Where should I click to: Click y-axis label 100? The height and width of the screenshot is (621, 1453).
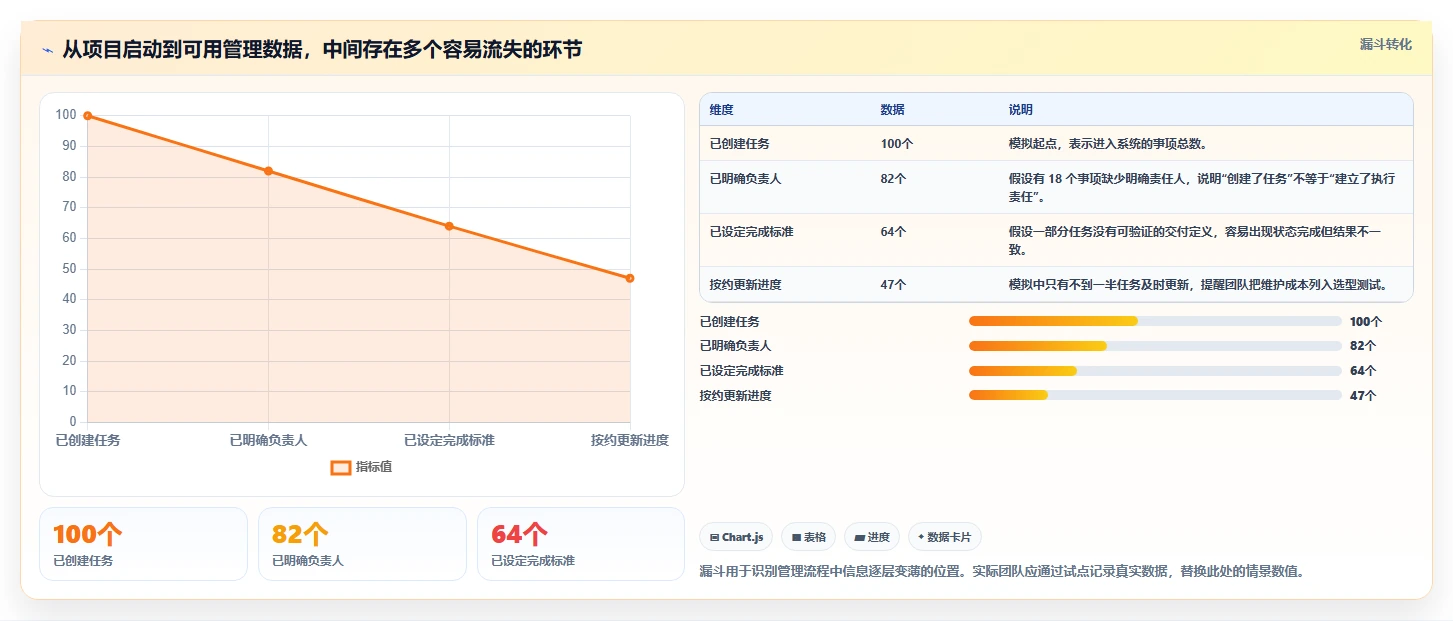tap(66, 115)
